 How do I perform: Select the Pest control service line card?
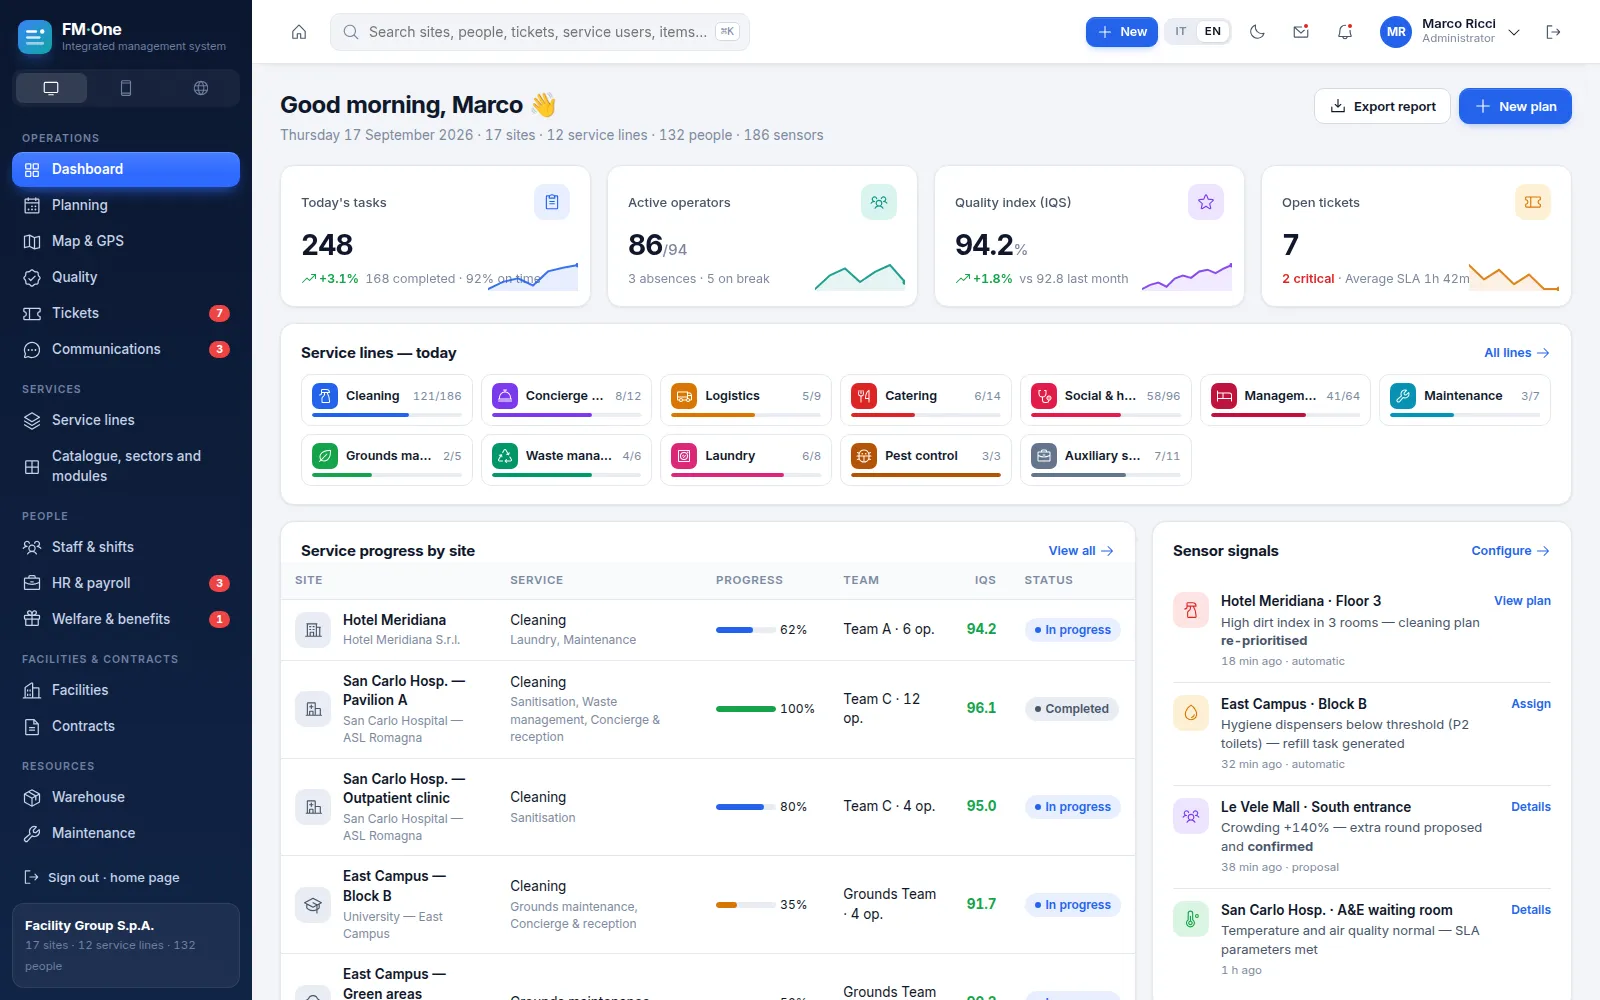(926, 460)
